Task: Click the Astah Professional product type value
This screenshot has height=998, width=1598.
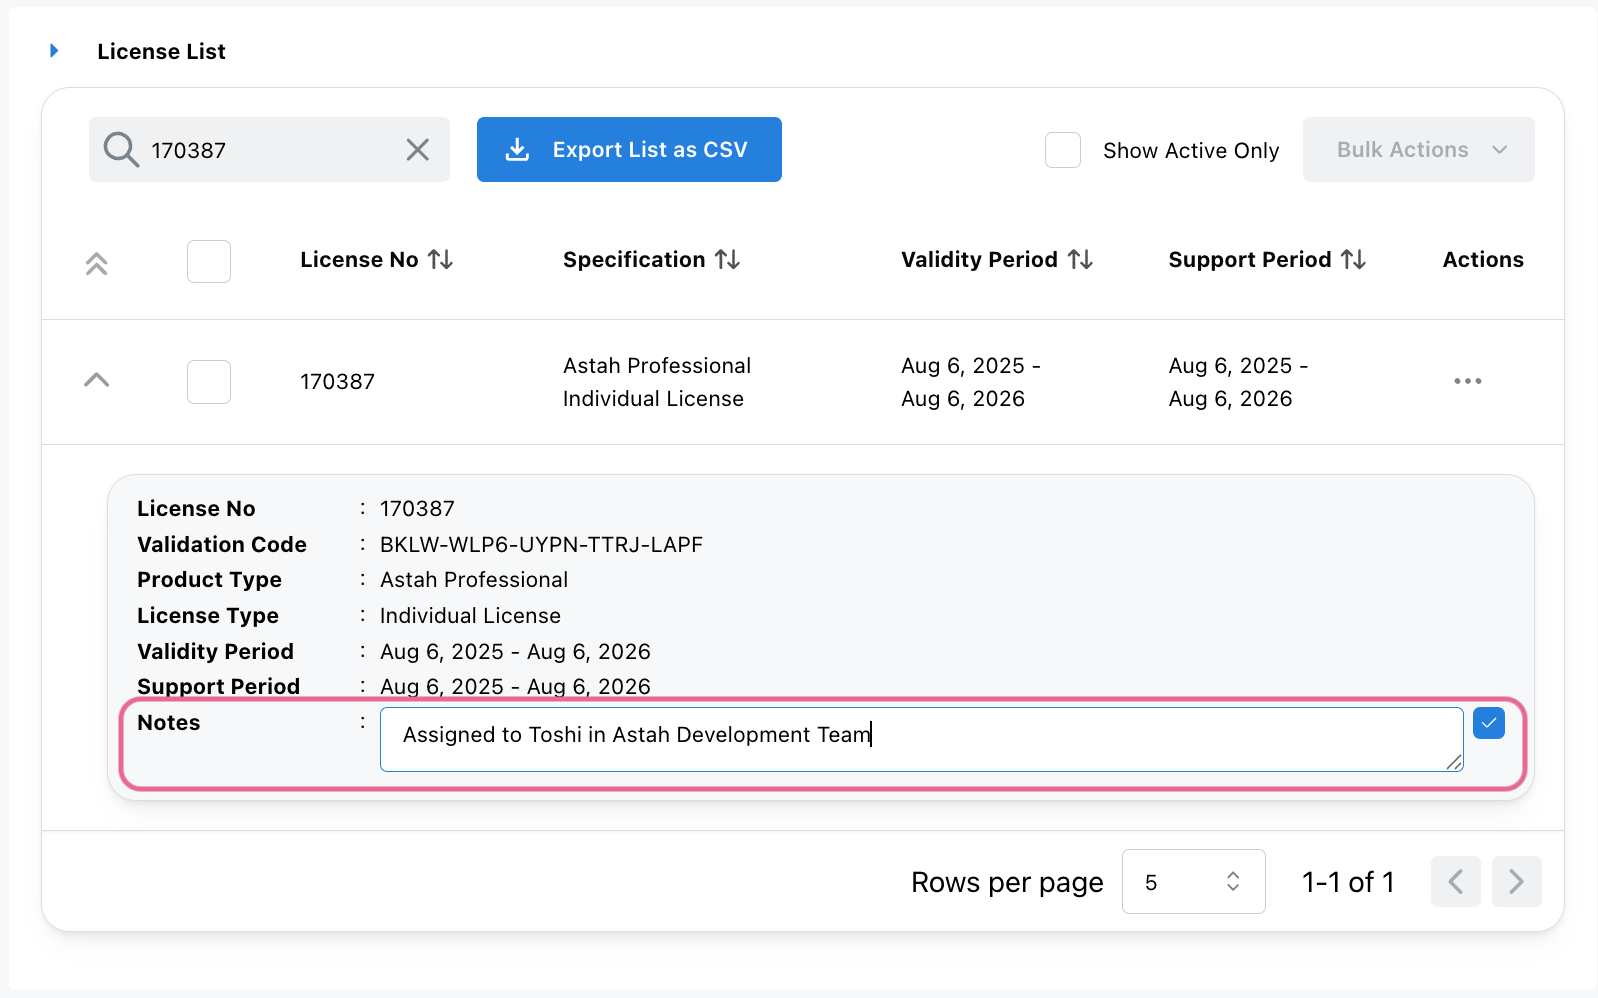Action: [x=474, y=580]
